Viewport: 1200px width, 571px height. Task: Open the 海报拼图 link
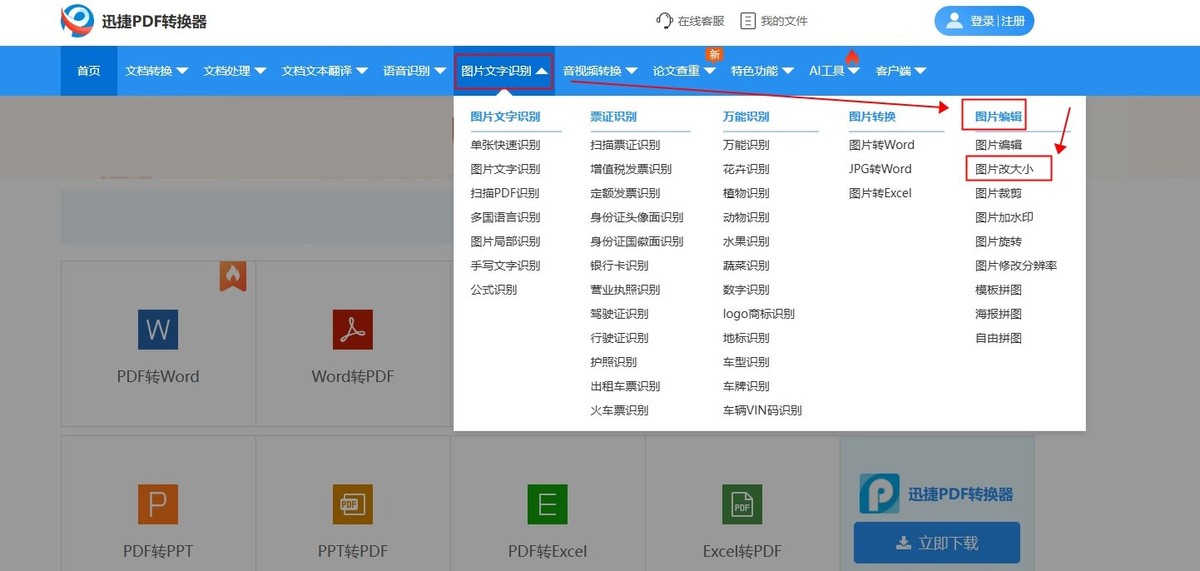click(998, 313)
